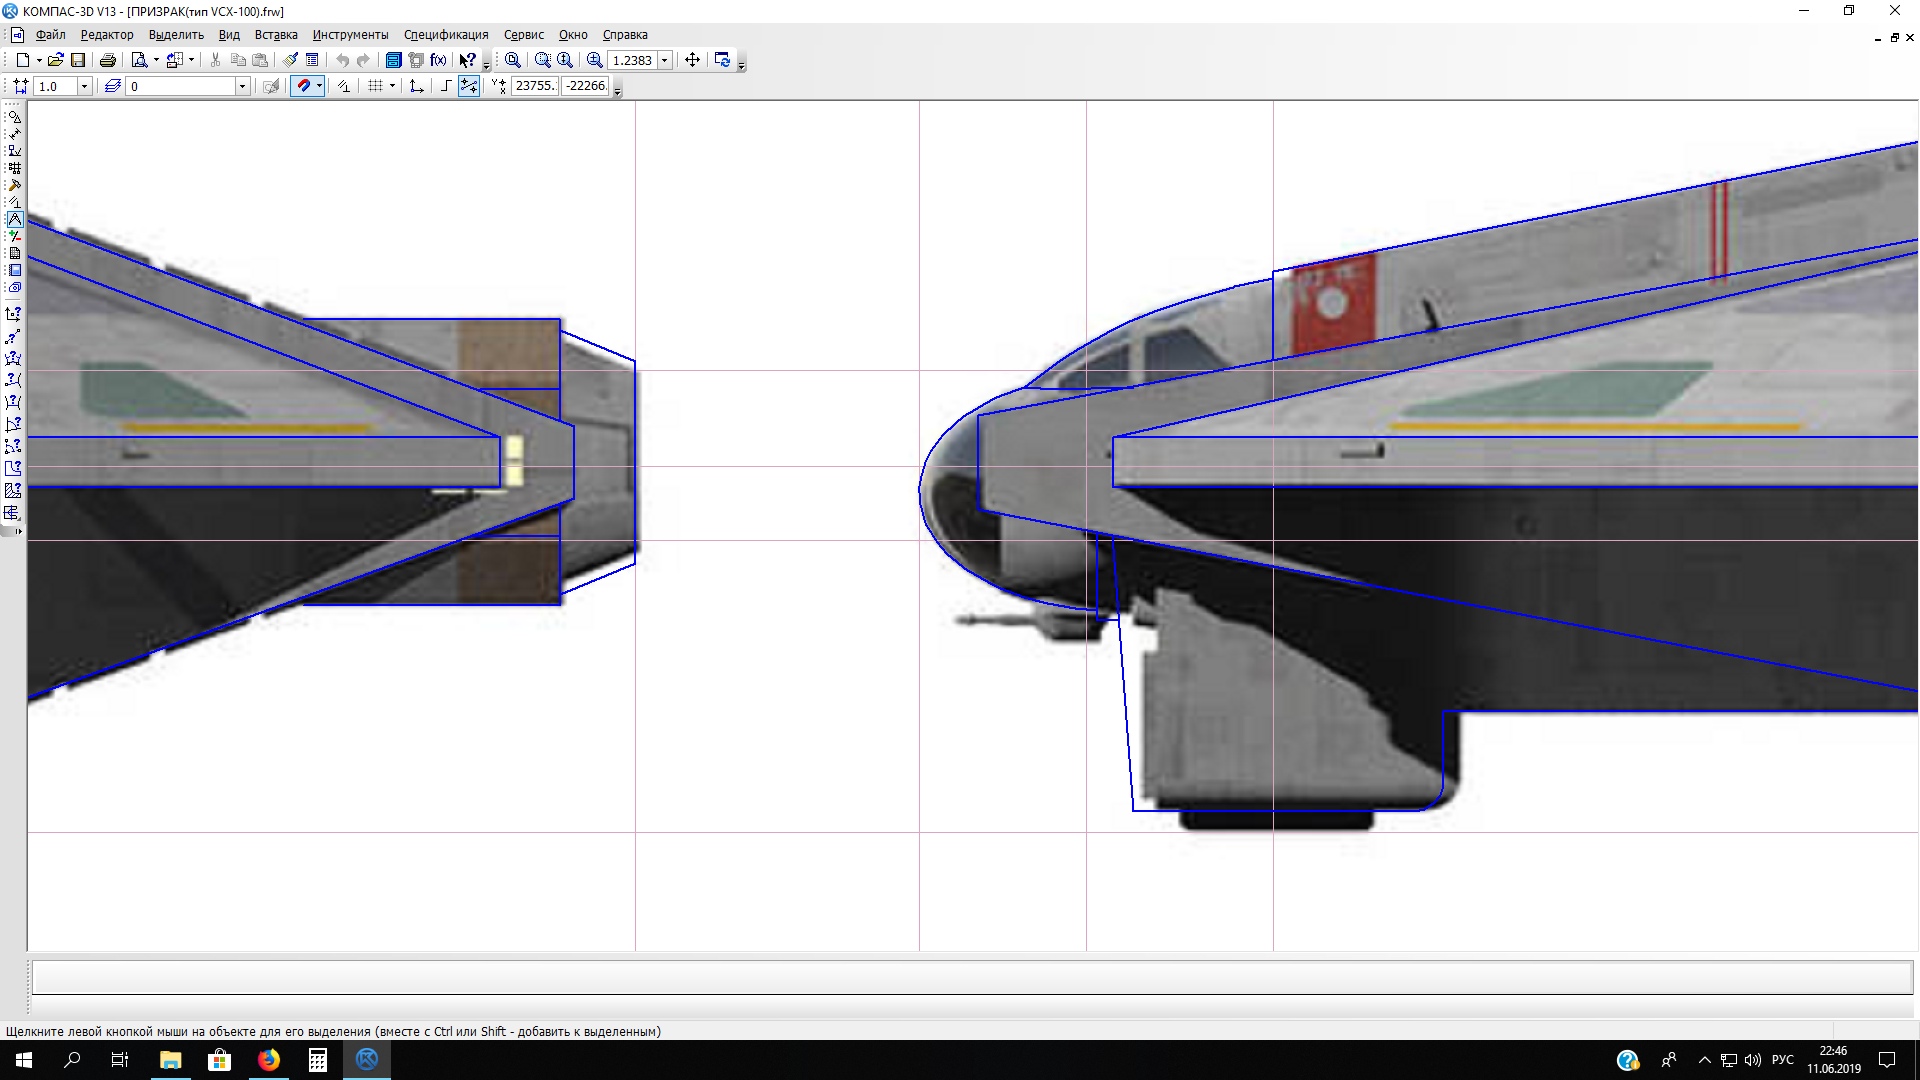Open the Спецификация menu

pos(446,35)
